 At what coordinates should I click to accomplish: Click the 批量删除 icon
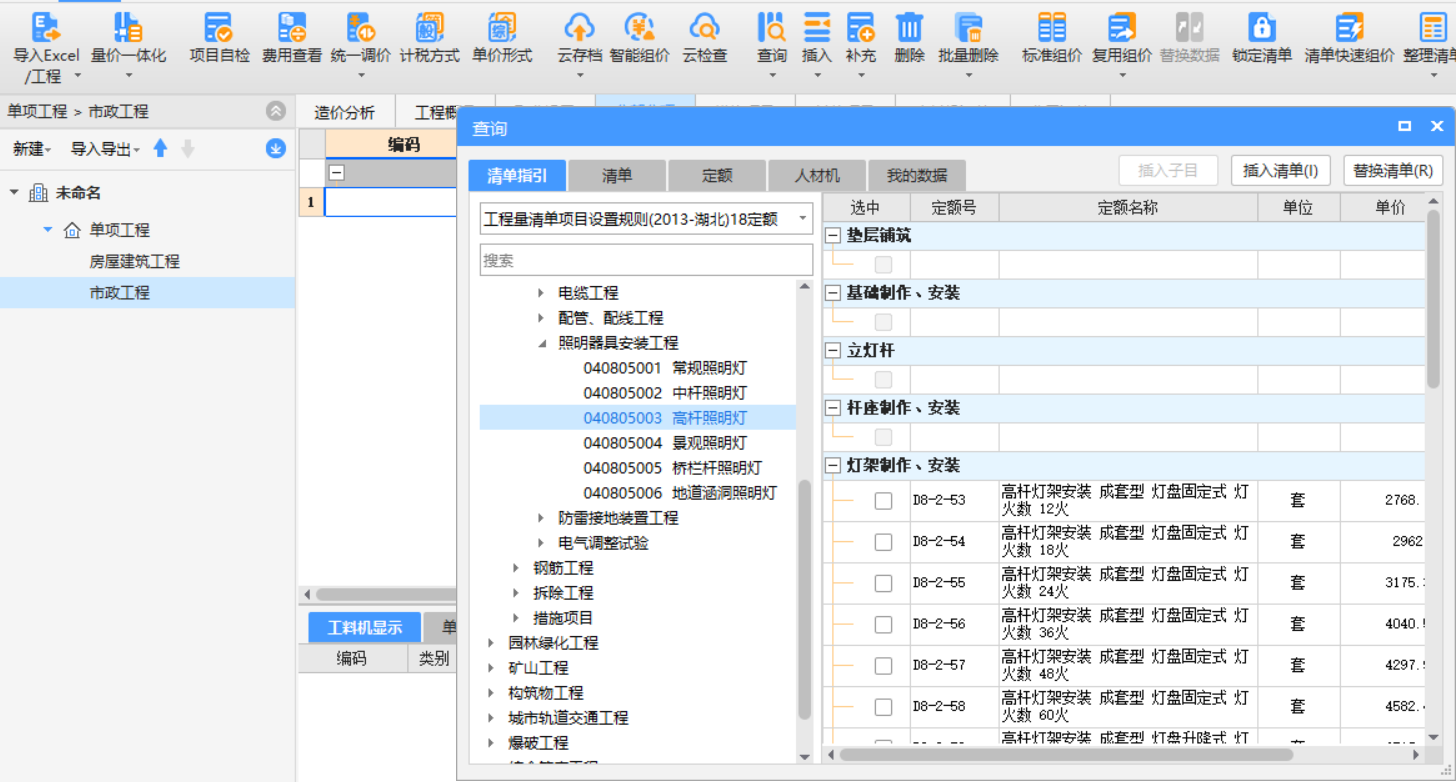click(x=968, y=27)
